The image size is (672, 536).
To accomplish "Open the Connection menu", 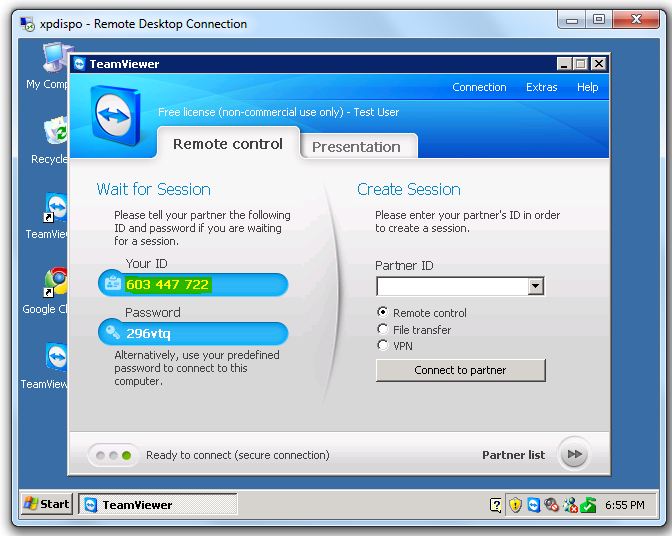I will coord(479,87).
